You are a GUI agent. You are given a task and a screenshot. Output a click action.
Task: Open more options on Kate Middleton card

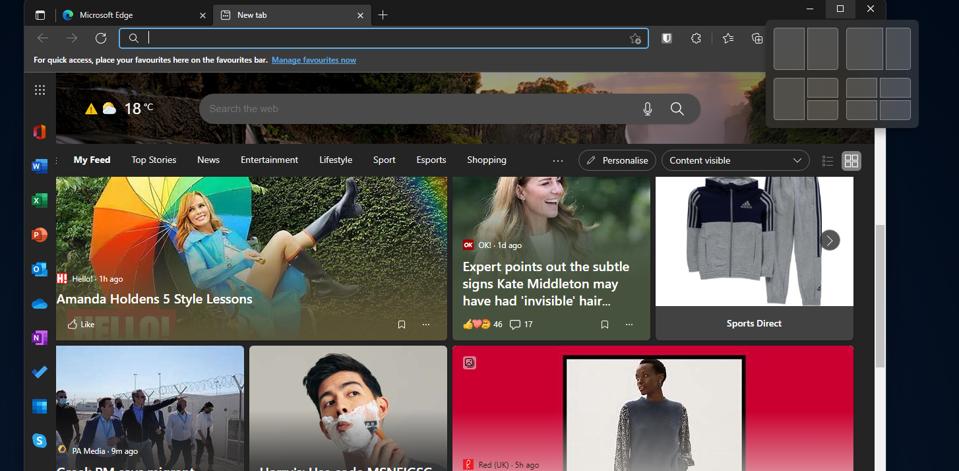click(629, 324)
